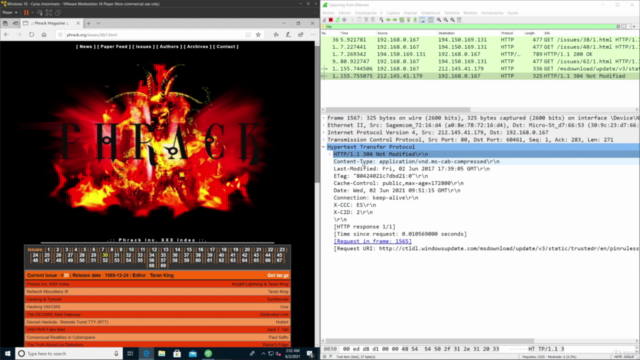Open Edge favorites hub

(x=276, y=35)
